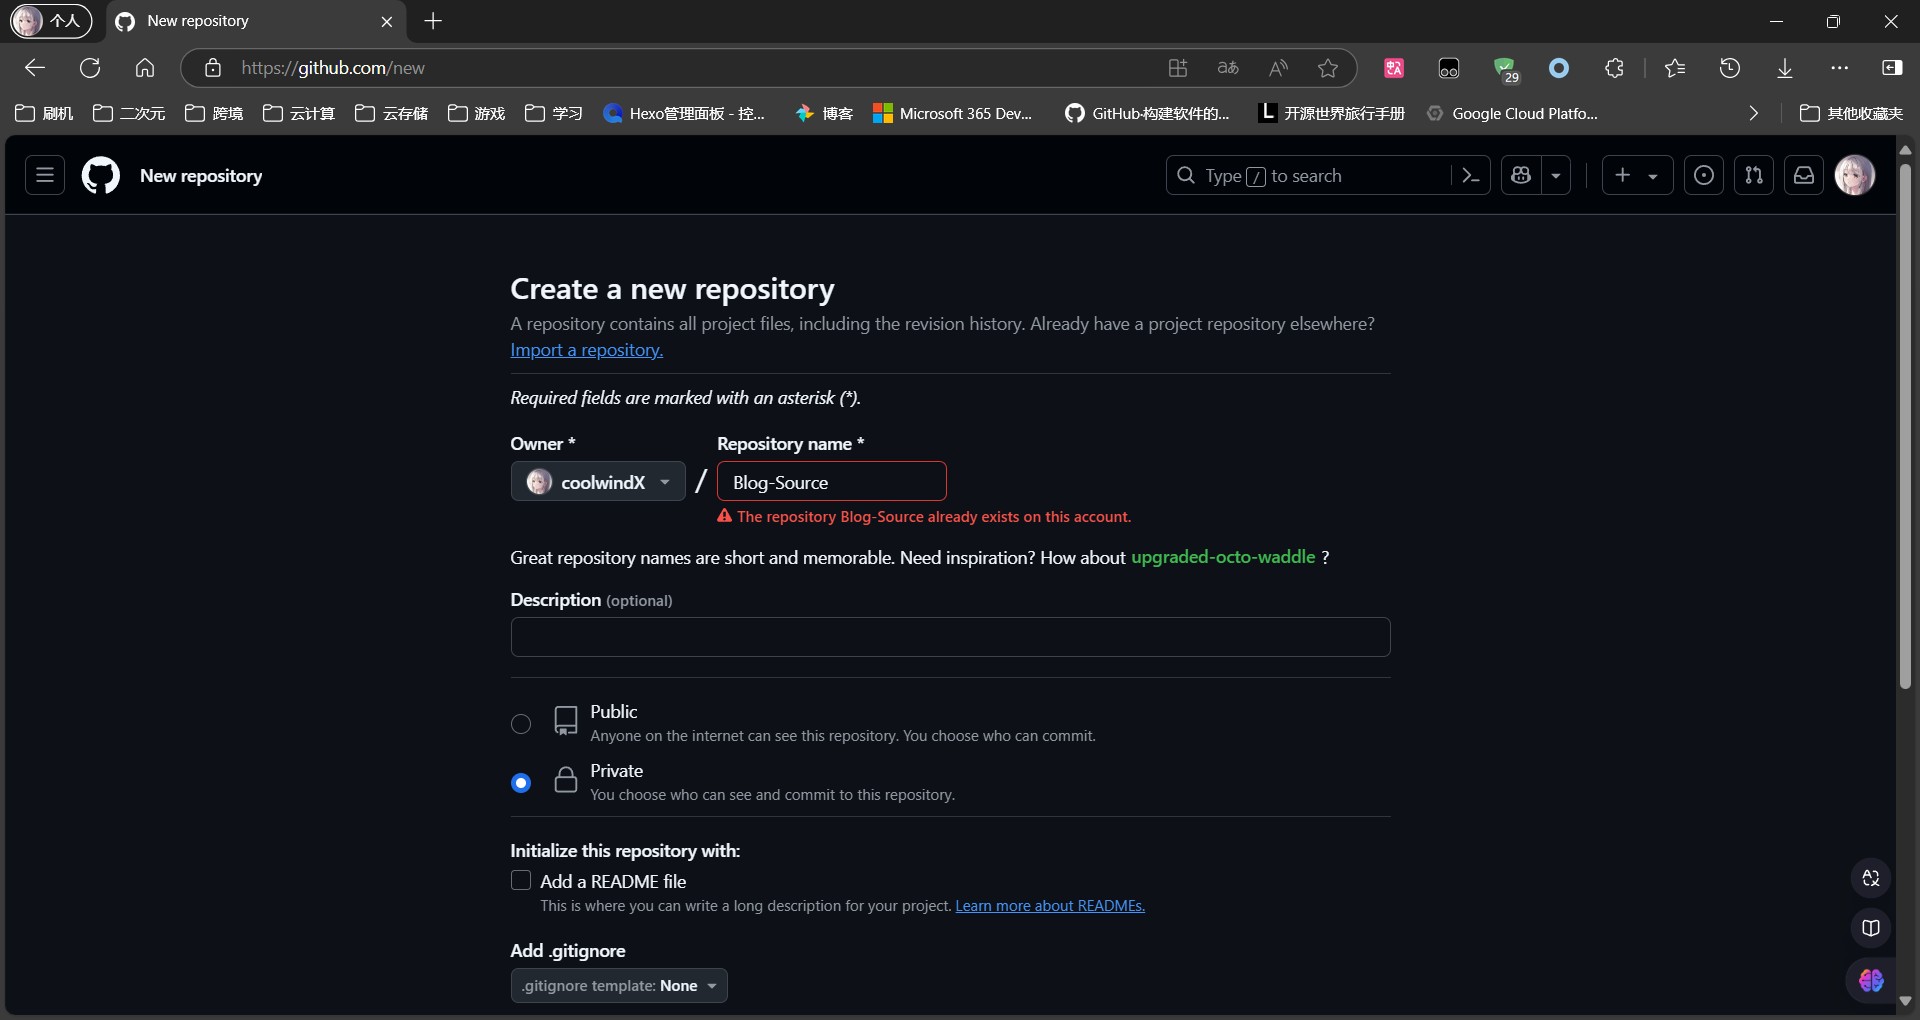
Task: Open the favorites hub icon
Action: click(x=1675, y=68)
